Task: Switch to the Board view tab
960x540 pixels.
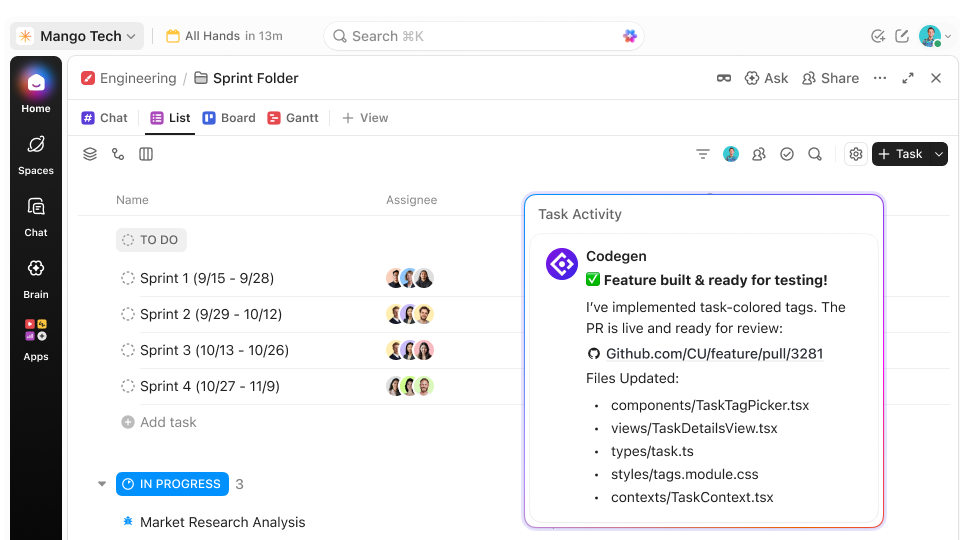Action: 229,118
